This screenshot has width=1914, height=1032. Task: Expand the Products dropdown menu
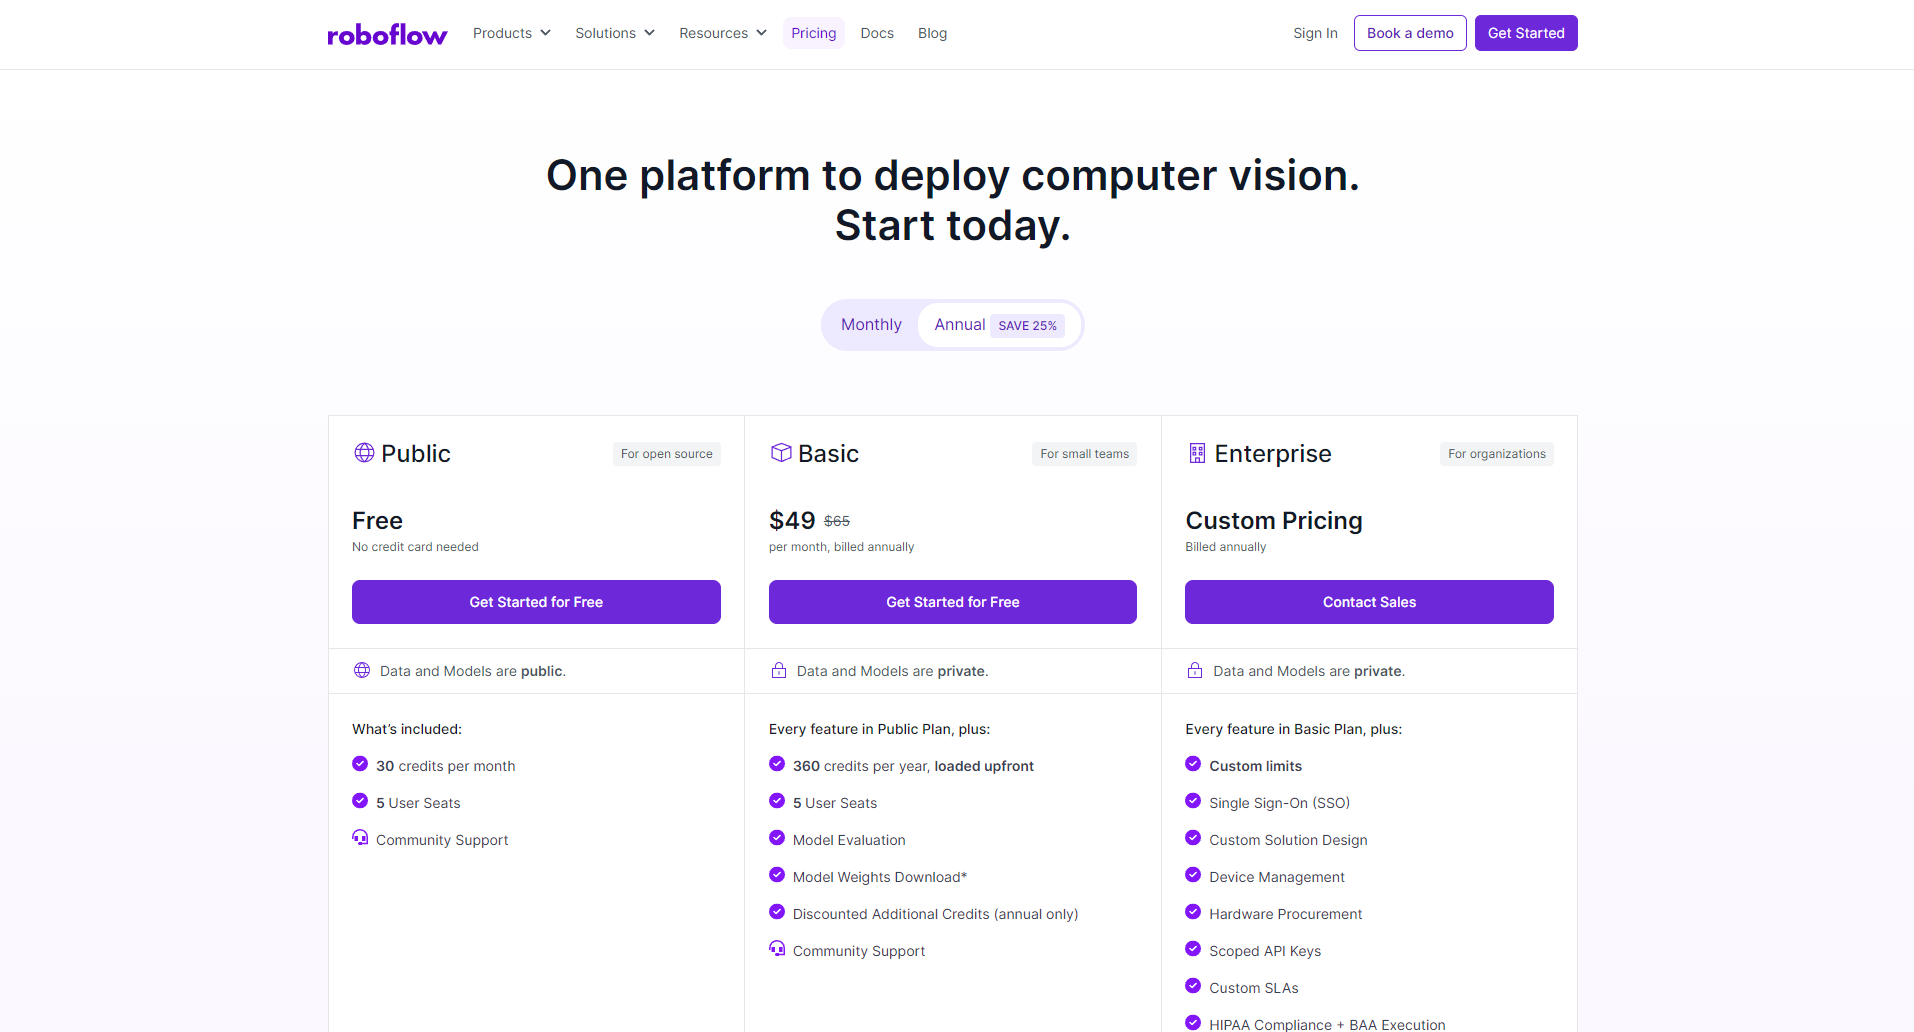pos(511,33)
